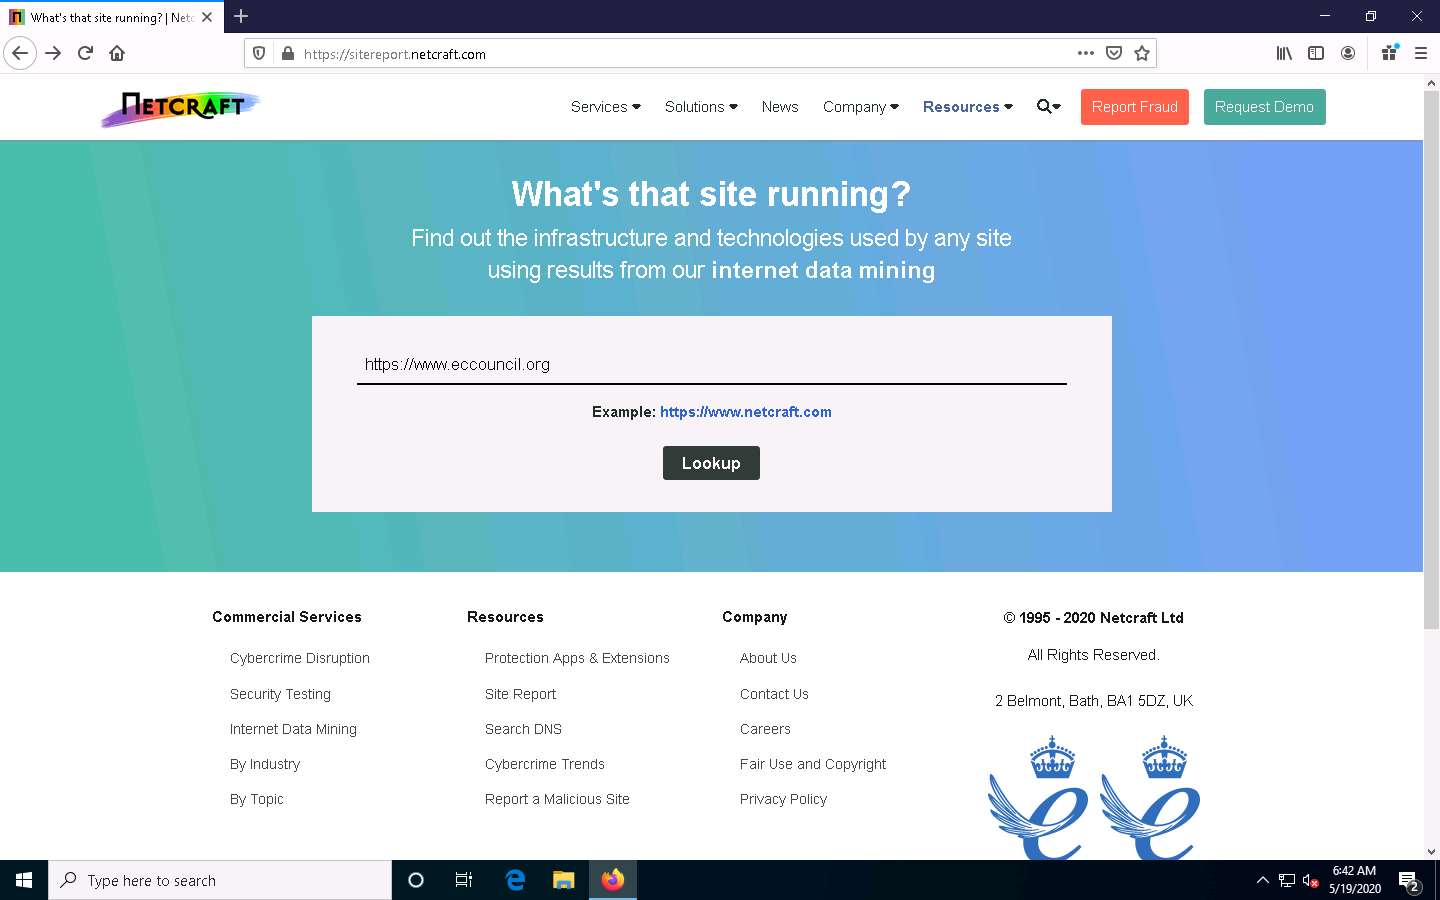Image resolution: width=1440 pixels, height=900 pixels.
Task: Open the Firefox home page icon
Action: pos(117,53)
